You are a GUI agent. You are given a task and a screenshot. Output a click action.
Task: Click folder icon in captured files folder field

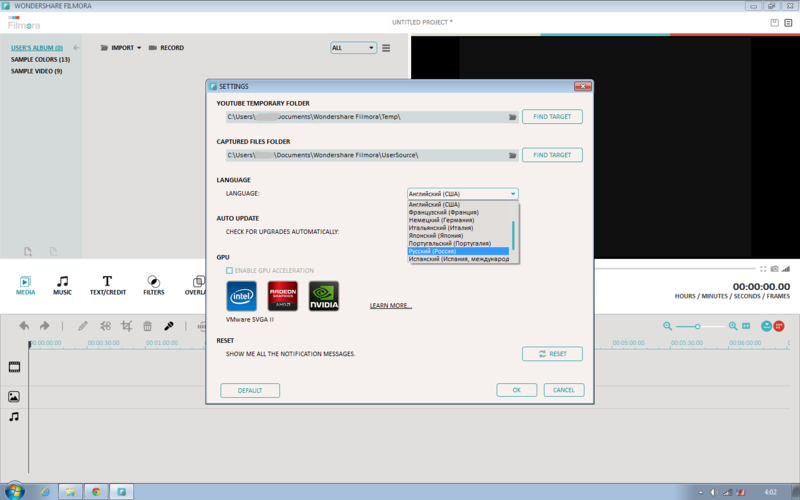(x=512, y=155)
